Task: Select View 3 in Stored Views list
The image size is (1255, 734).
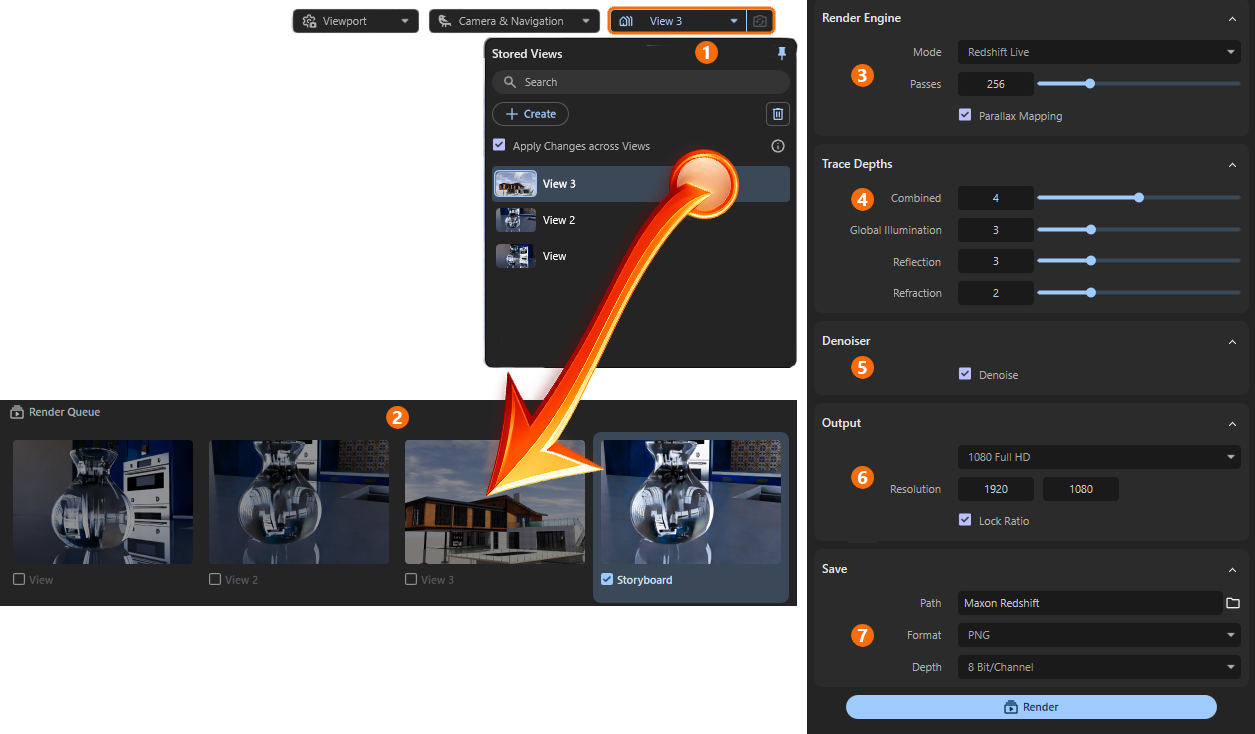Action: (641, 184)
